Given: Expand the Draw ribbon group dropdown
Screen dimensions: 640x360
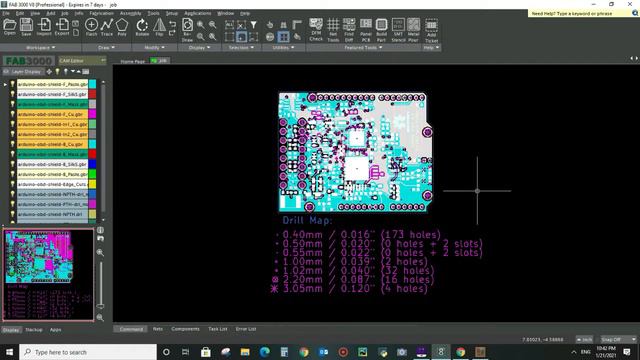Looking at the screenshot, I should point(106,48).
